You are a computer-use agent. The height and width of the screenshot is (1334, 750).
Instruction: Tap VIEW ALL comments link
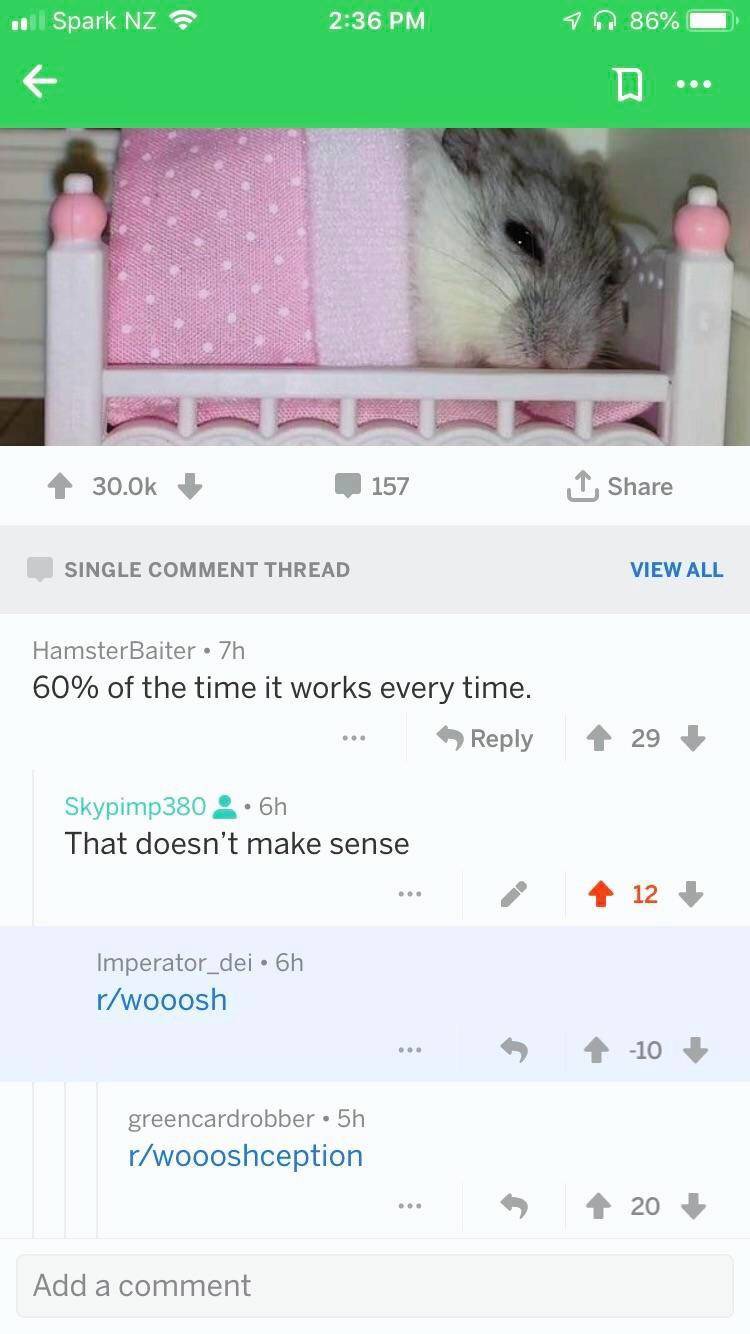tap(676, 569)
